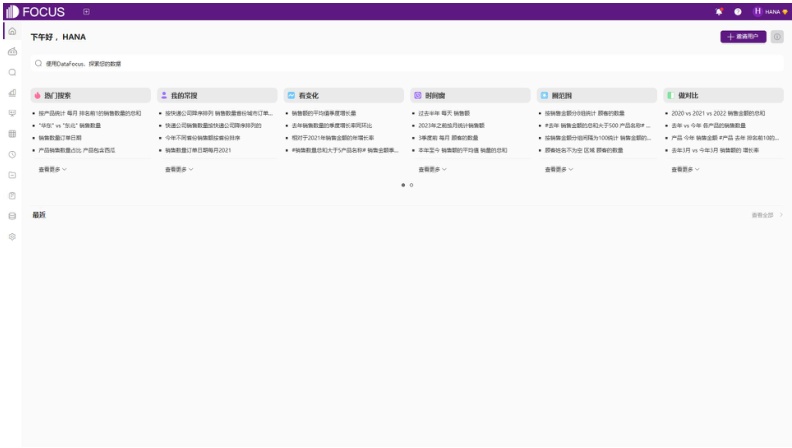Click the blue icon of 圈范围
The height and width of the screenshot is (448, 792).
[x=544, y=95]
